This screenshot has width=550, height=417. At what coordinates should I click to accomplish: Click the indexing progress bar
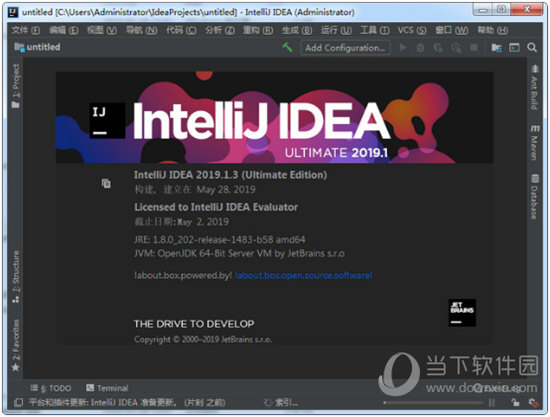[x=433, y=403]
